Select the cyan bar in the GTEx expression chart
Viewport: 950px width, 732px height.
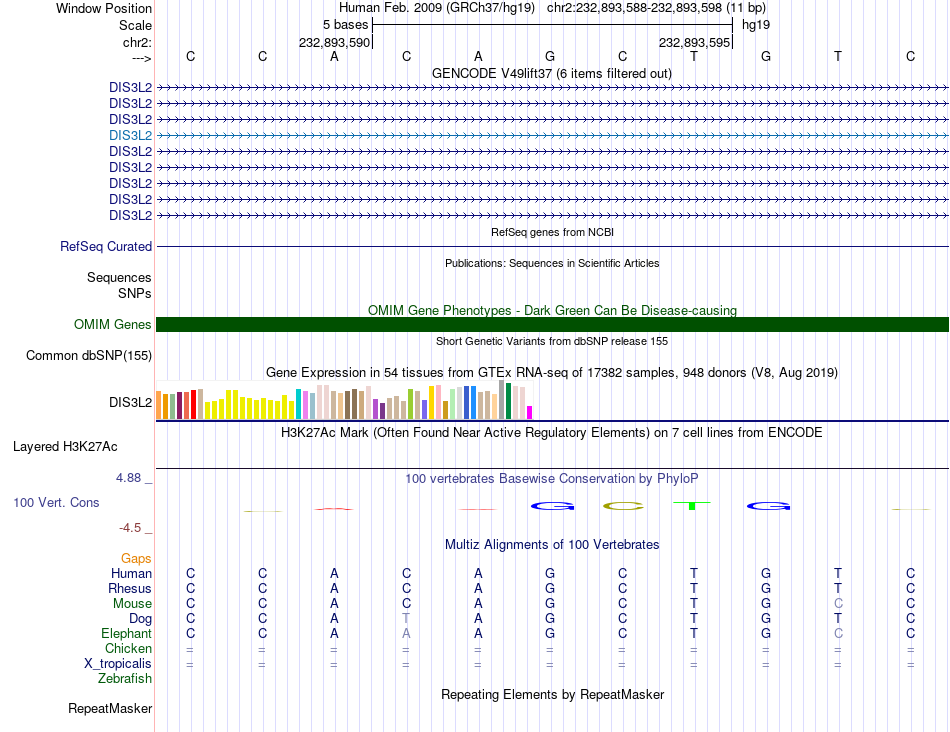point(298,404)
